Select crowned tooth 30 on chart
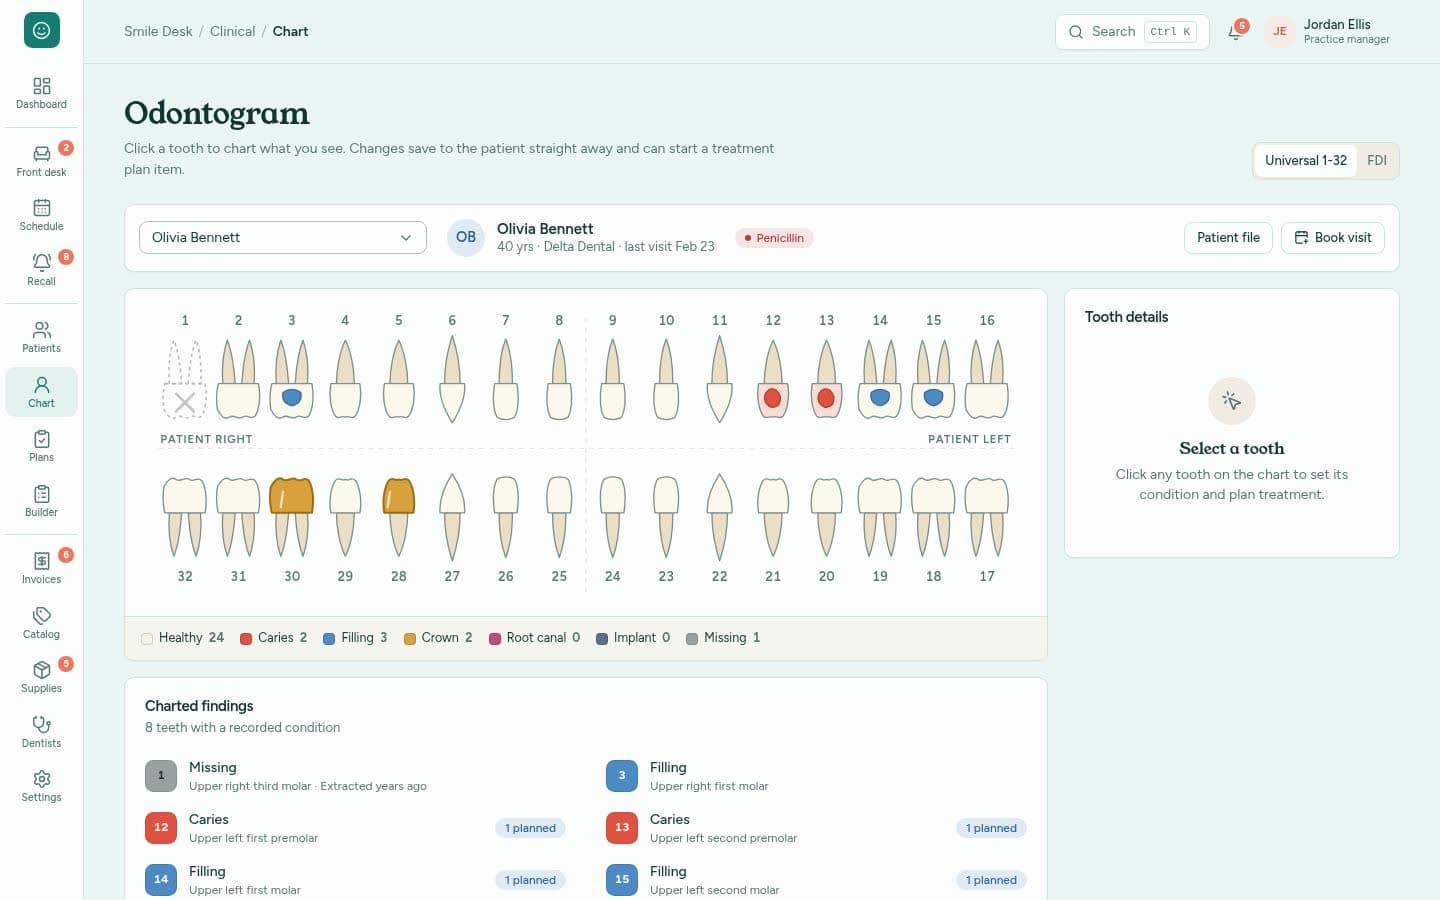Viewport: 1440px width, 900px height. point(292,516)
